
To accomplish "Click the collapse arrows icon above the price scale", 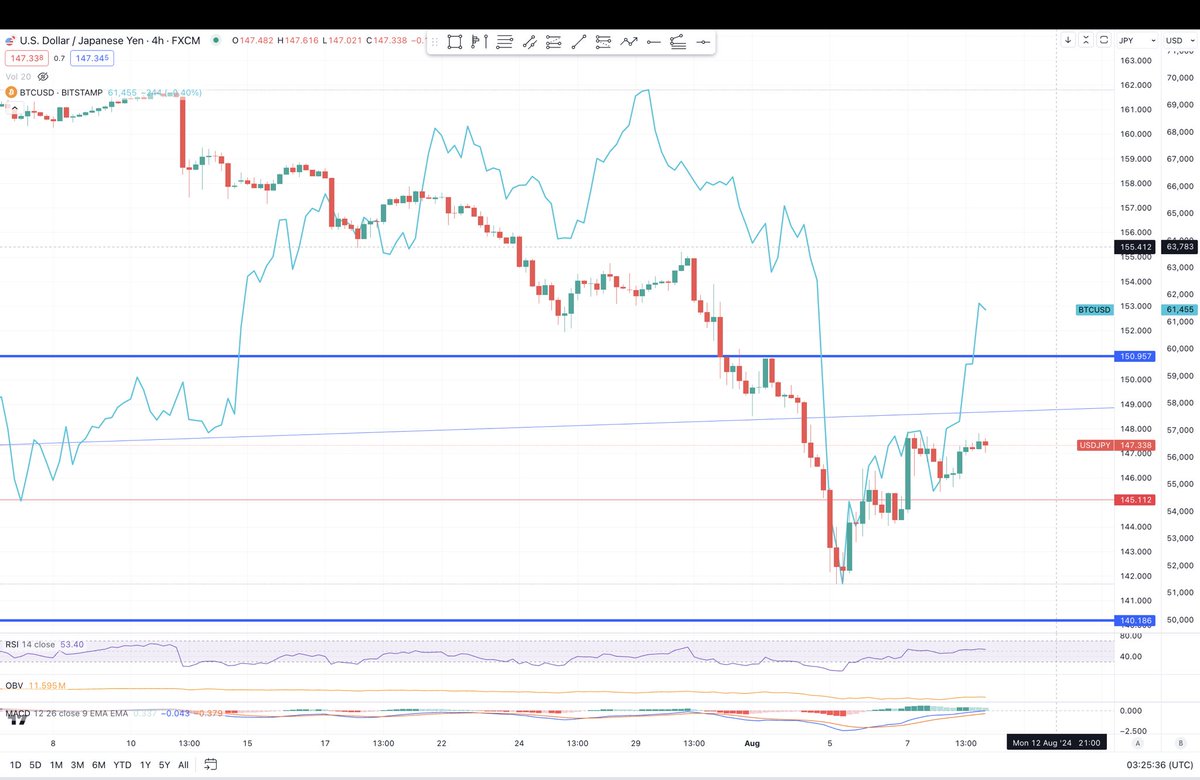I will pos(1088,40).
